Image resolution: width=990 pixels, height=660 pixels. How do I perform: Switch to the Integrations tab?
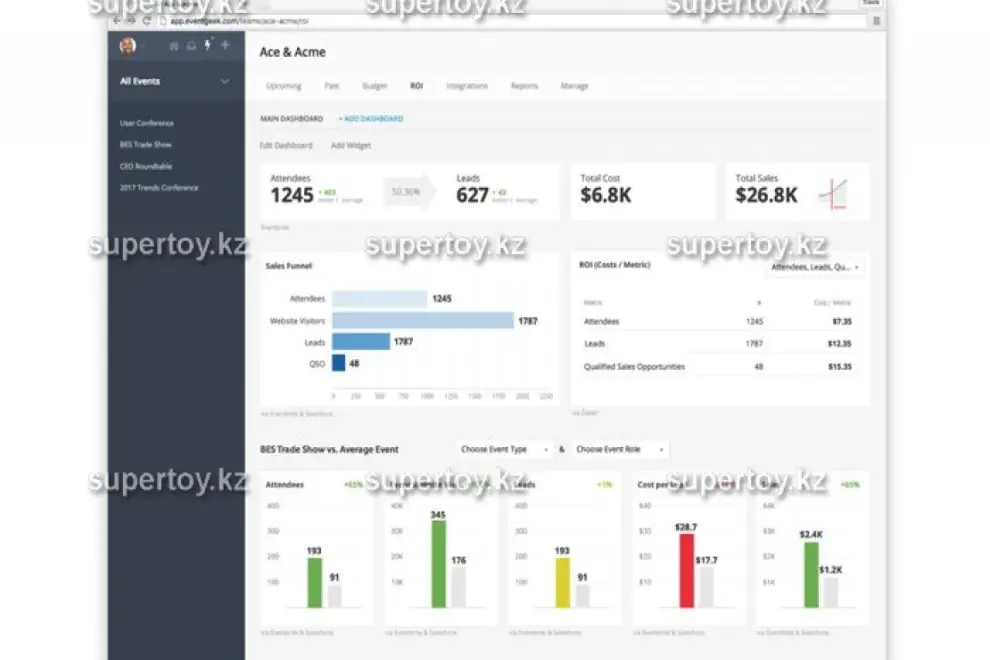pyautogui.click(x=467, y=86)
